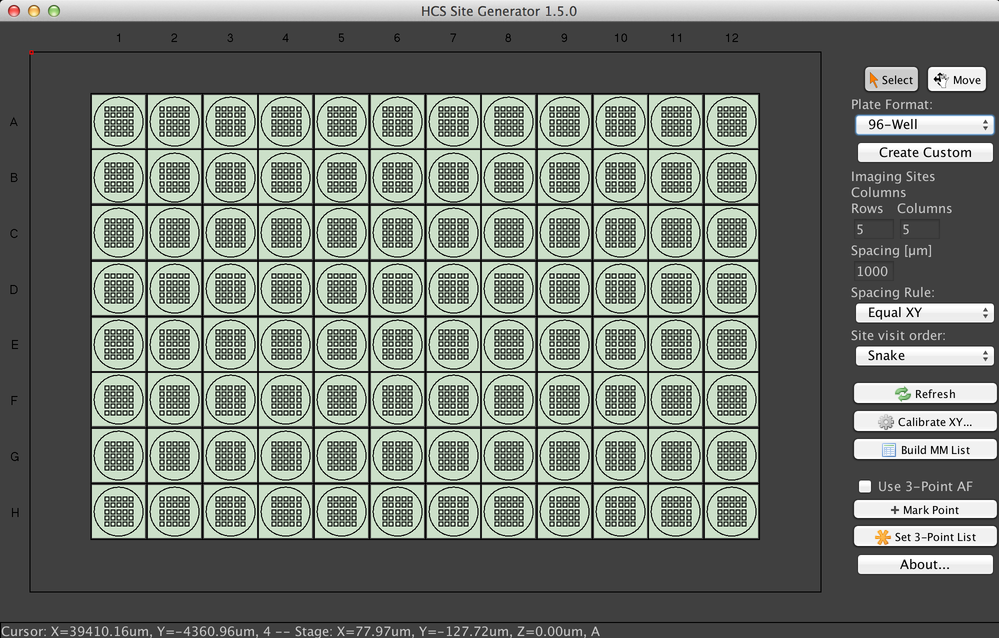999x638 pixels.
Task: Select well D6 on the plate
Action: 398,289
